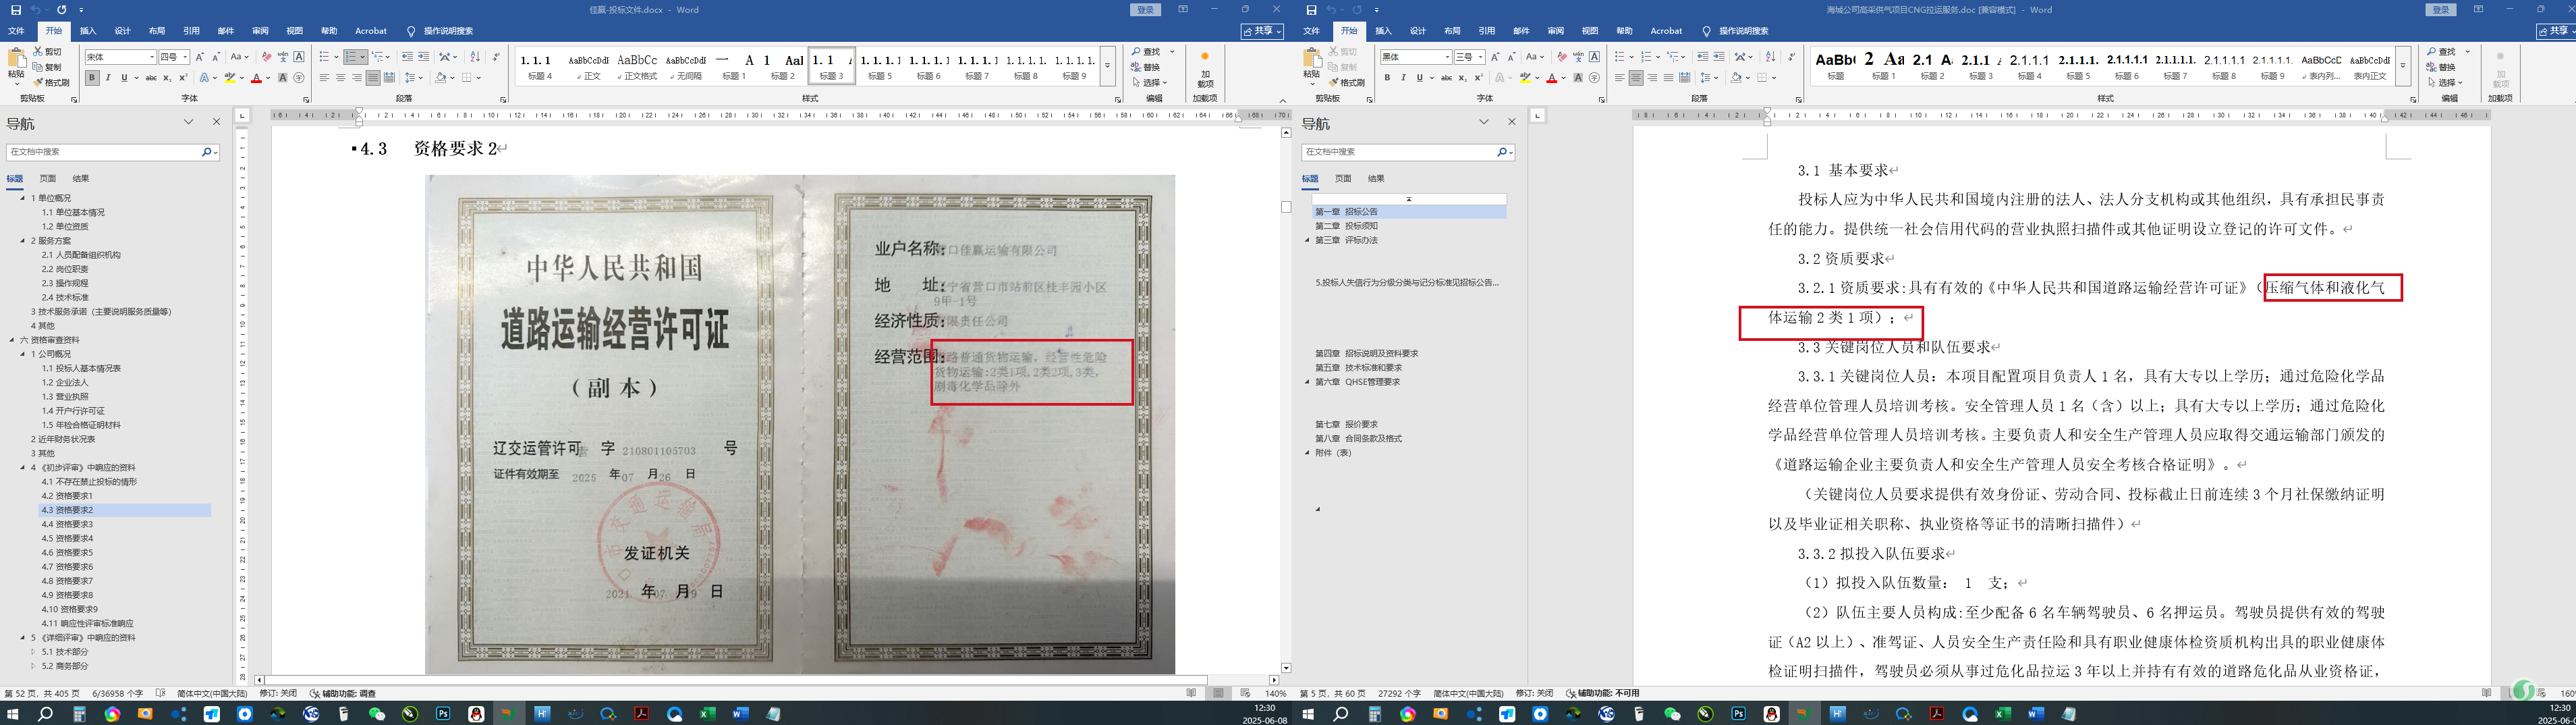
Task: Open the 三号 font size dropdown
Action: pyautogui.click(x=1480, y=57)
